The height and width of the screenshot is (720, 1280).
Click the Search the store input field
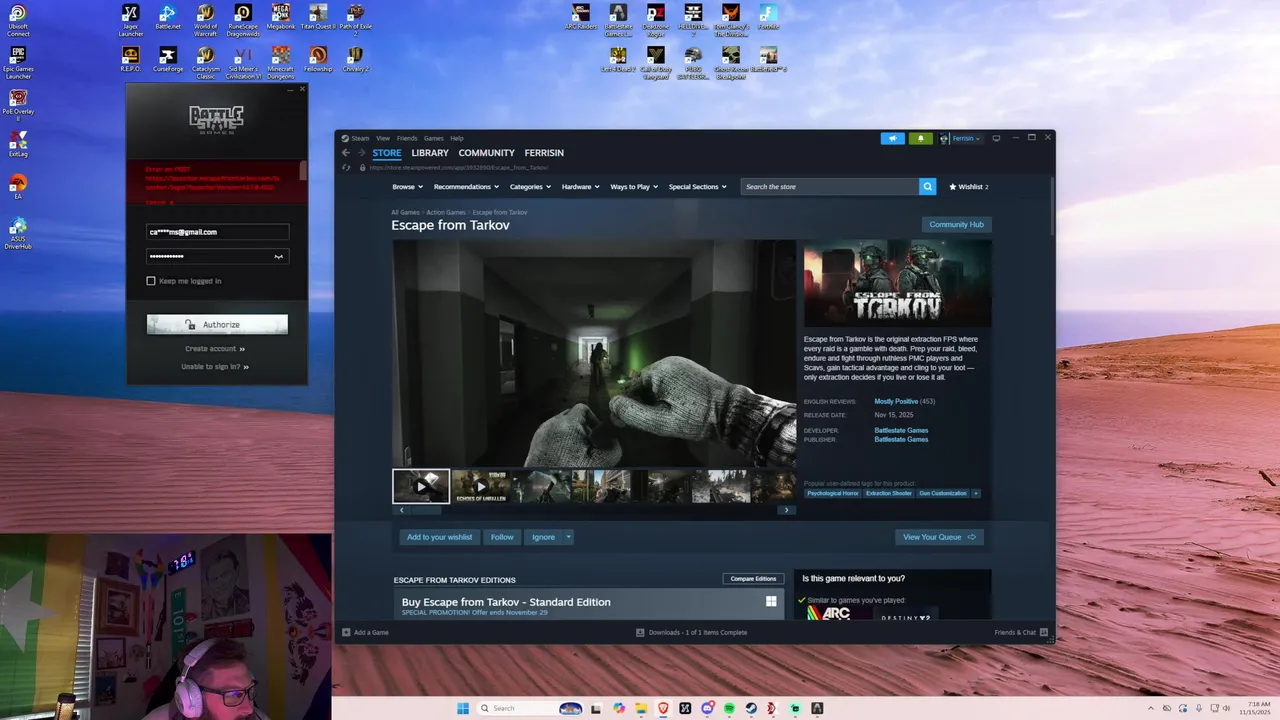pyautogui.click(x=830, y=187)
